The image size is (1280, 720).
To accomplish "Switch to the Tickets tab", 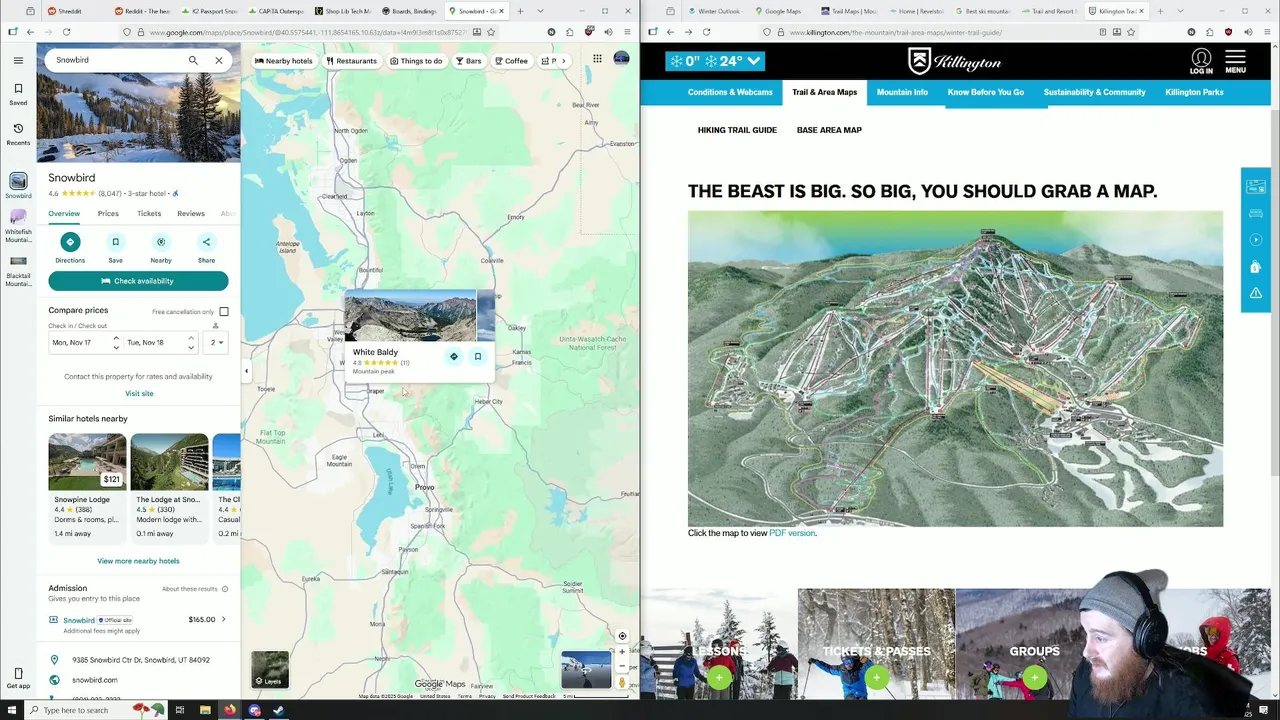I will (149, 213).
